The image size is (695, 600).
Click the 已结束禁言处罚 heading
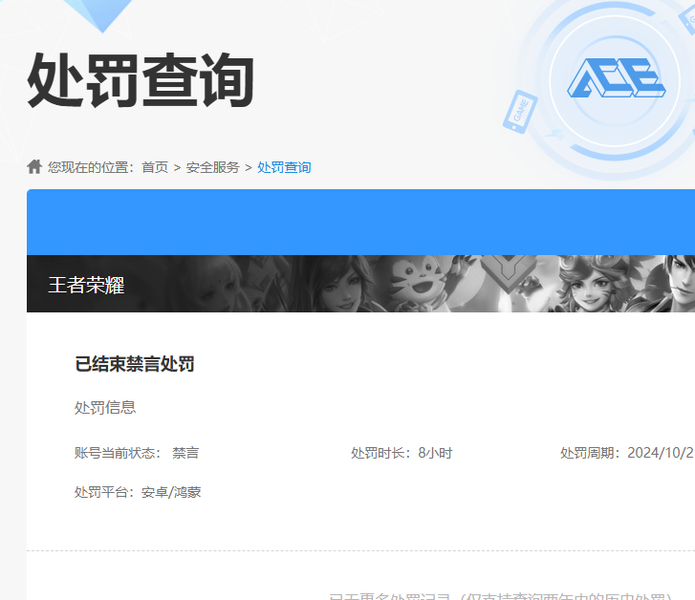(x=134, y=364)
